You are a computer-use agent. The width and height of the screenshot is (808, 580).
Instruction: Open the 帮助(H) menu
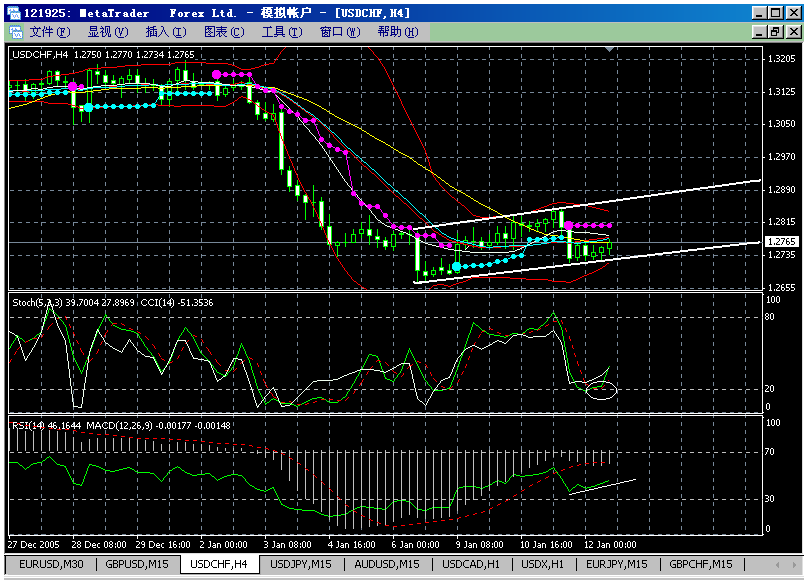tap(397, 32)
